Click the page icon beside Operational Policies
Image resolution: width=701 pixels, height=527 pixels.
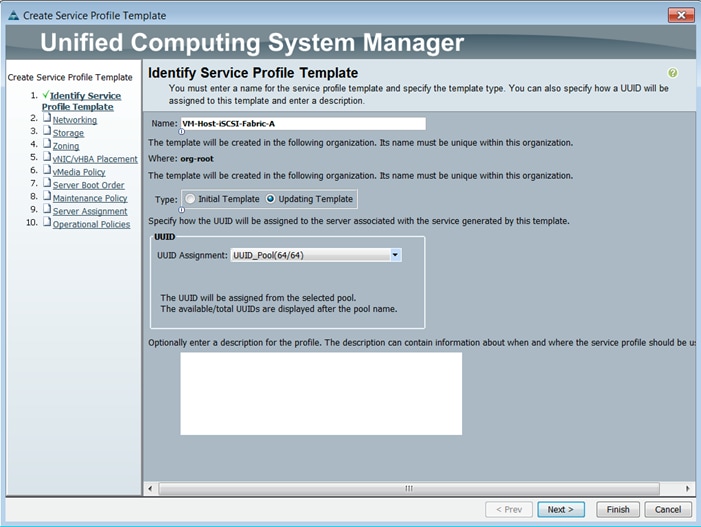coord(47,222)
